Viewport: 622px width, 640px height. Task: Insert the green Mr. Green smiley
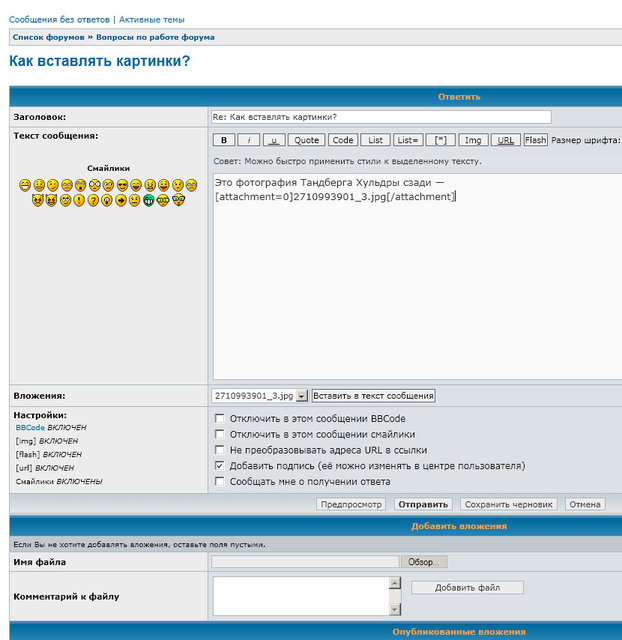pos(149,200)
